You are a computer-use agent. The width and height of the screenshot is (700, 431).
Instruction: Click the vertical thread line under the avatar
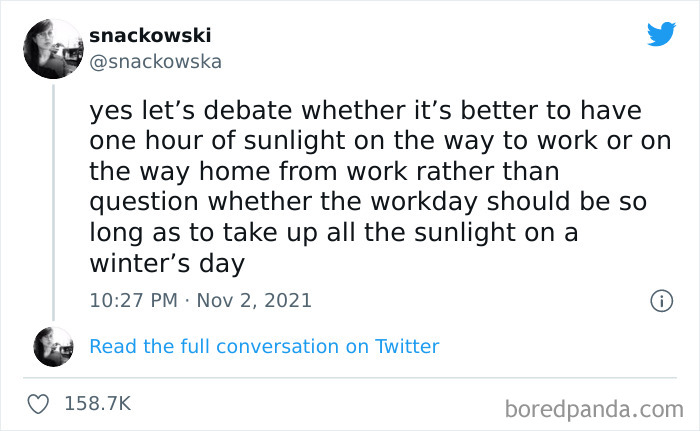53,200
